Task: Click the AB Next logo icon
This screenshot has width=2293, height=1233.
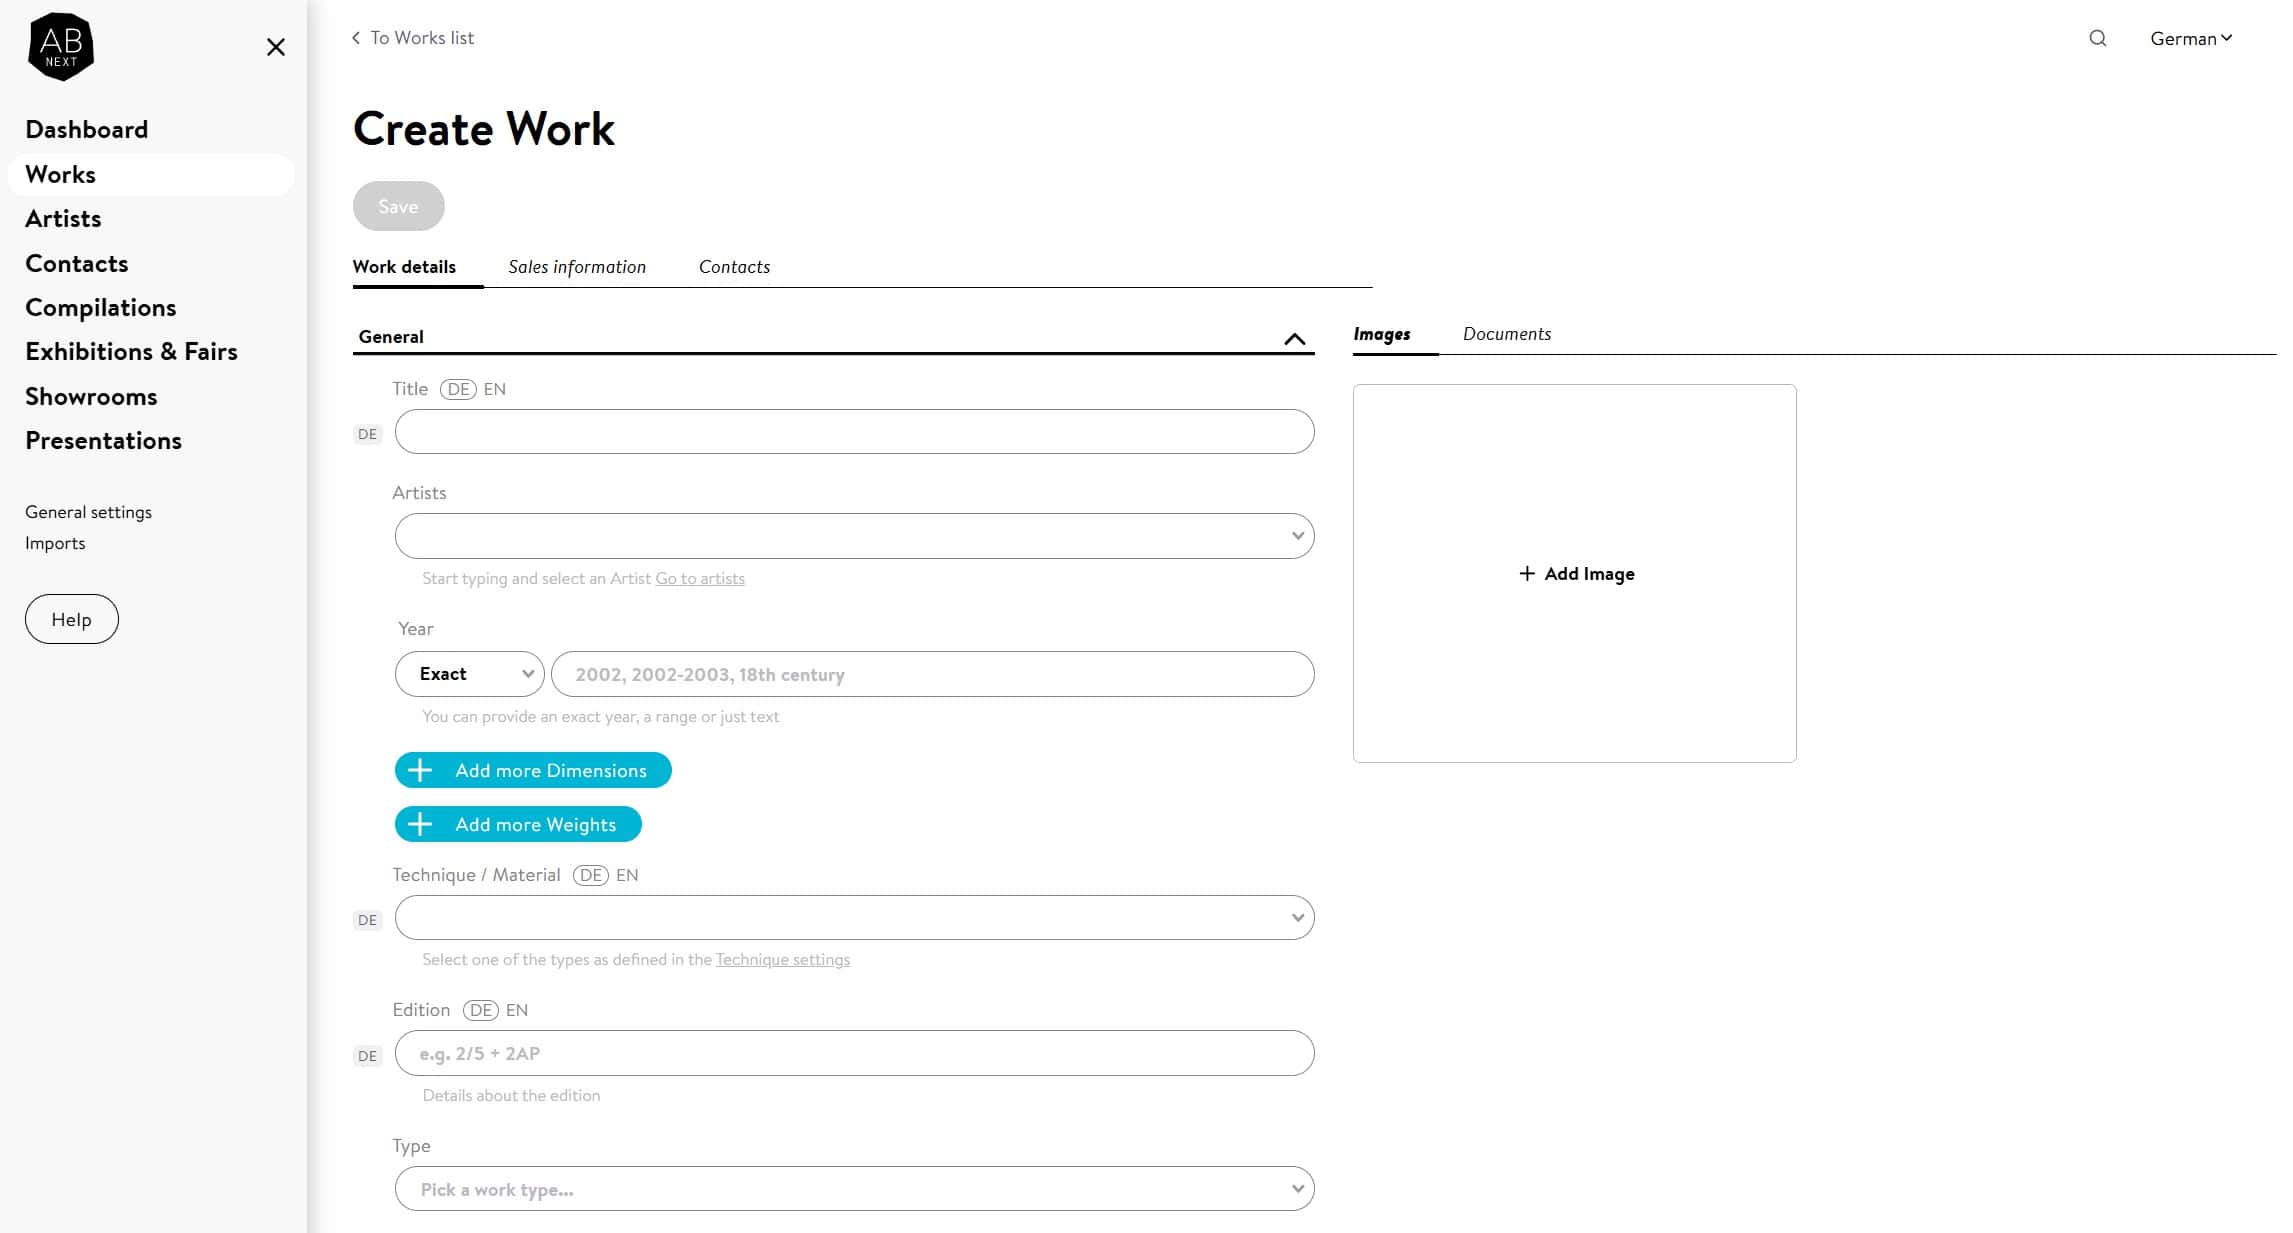Action: [x=61, y=47]
